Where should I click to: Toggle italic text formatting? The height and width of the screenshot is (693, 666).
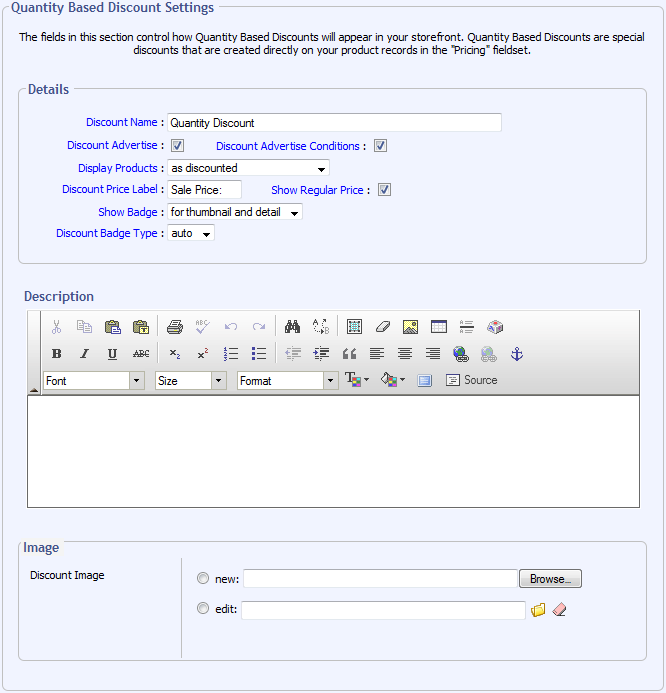85,354
